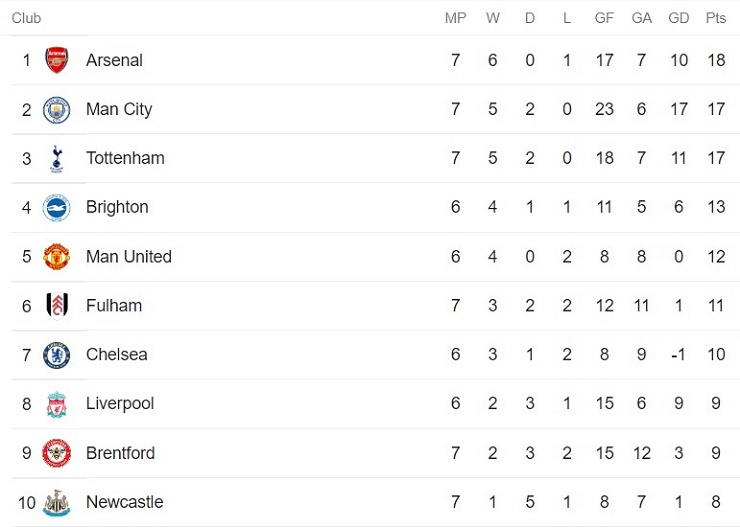Click the Man City club crest

point(57,110)
